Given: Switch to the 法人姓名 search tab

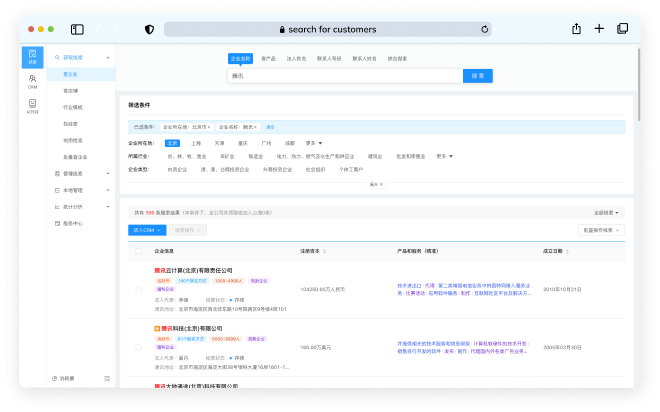Looking at the screenshot, I should 296,58.
